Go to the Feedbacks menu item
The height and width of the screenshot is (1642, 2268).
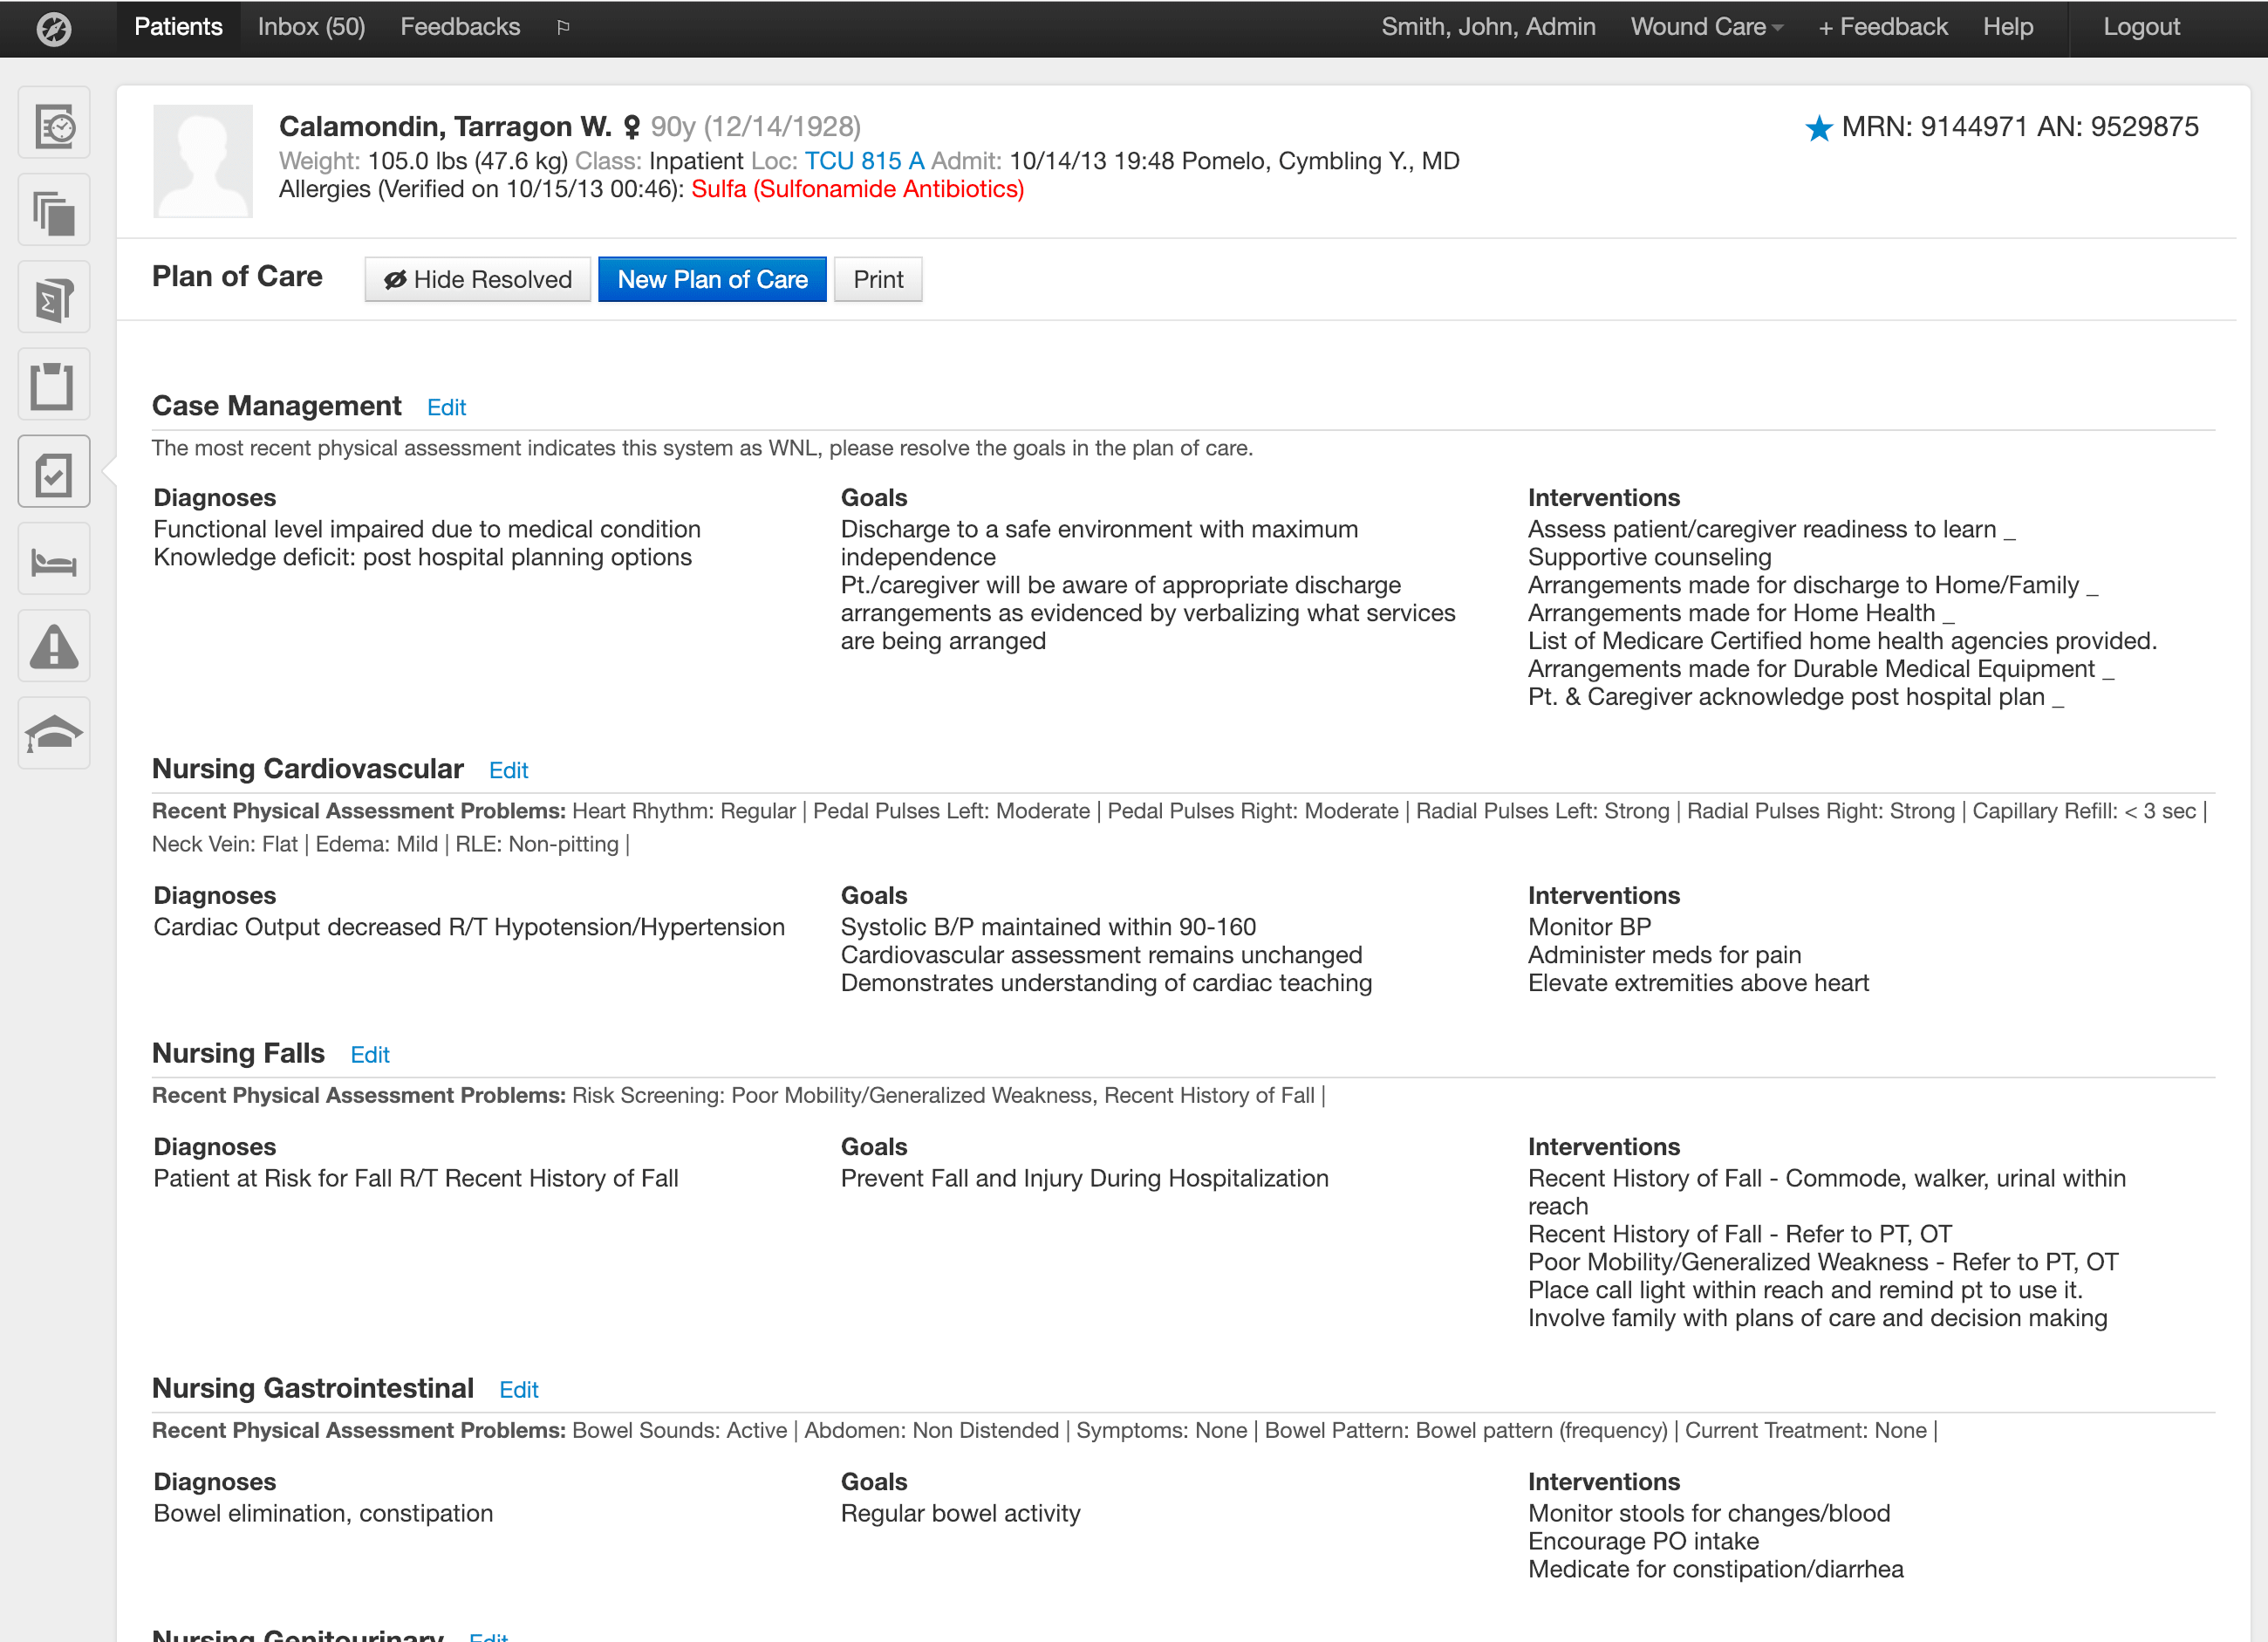click(x=460, y=27)
